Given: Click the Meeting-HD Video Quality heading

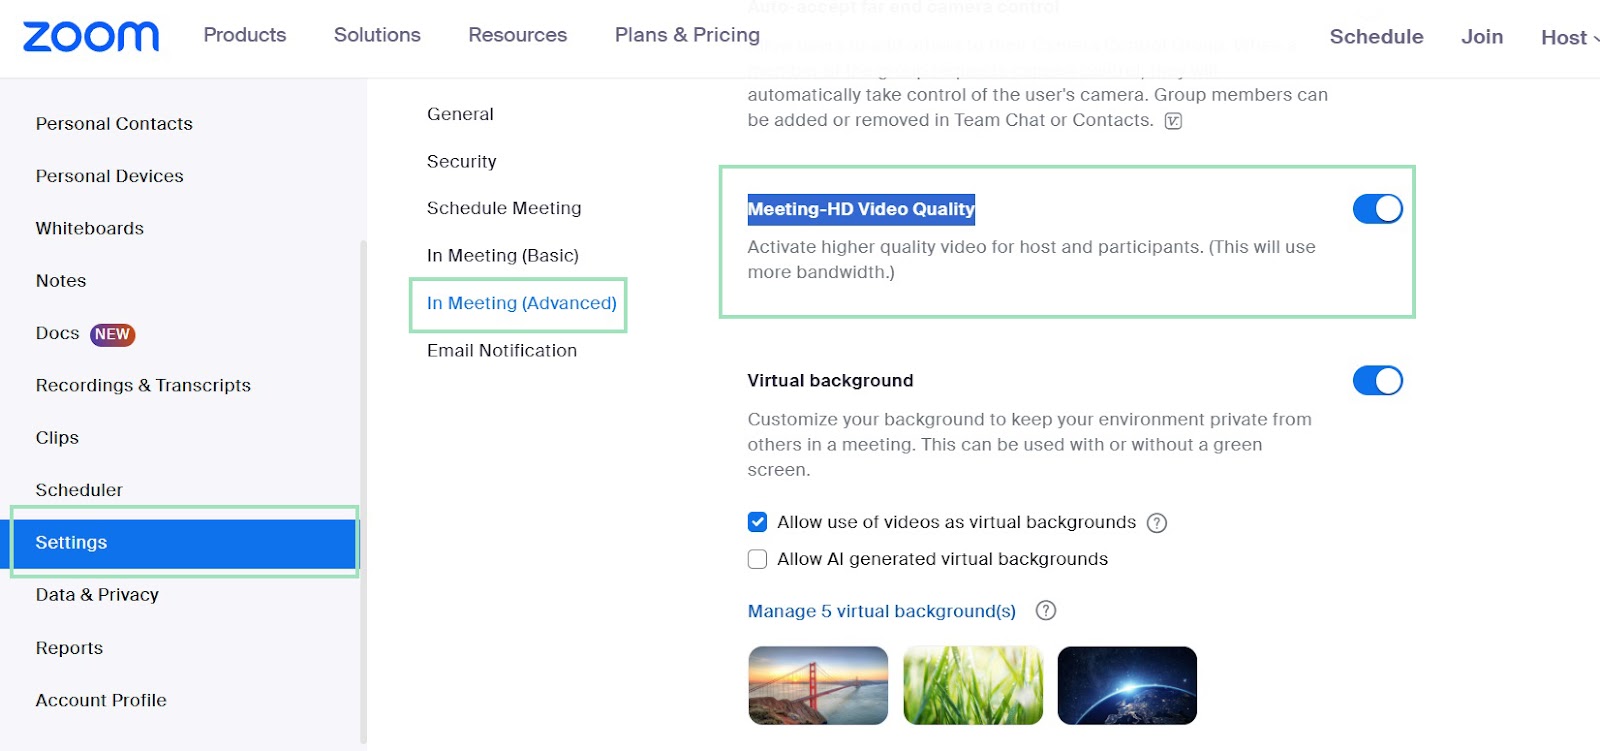Looking at the screenshot, I should coord(861,209).
